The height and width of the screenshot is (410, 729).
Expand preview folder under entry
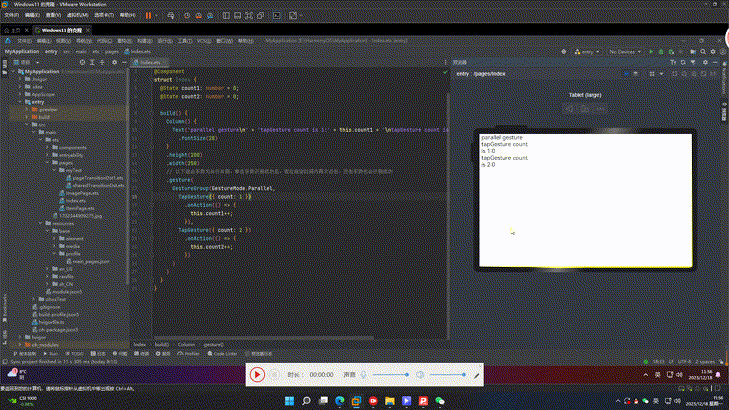click(27, 110)
